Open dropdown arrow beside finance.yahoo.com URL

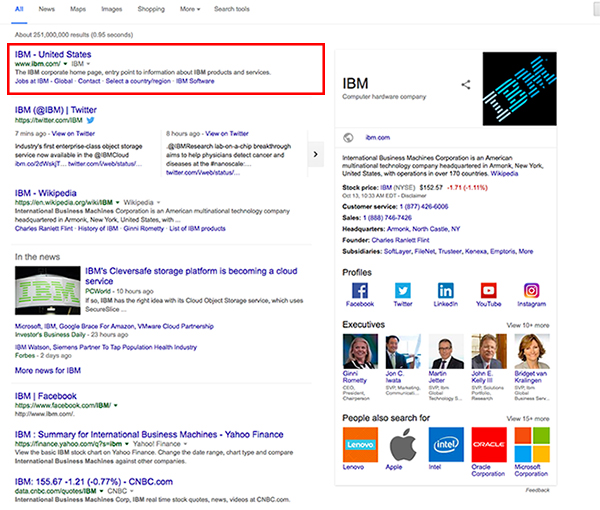click(127, 444)
